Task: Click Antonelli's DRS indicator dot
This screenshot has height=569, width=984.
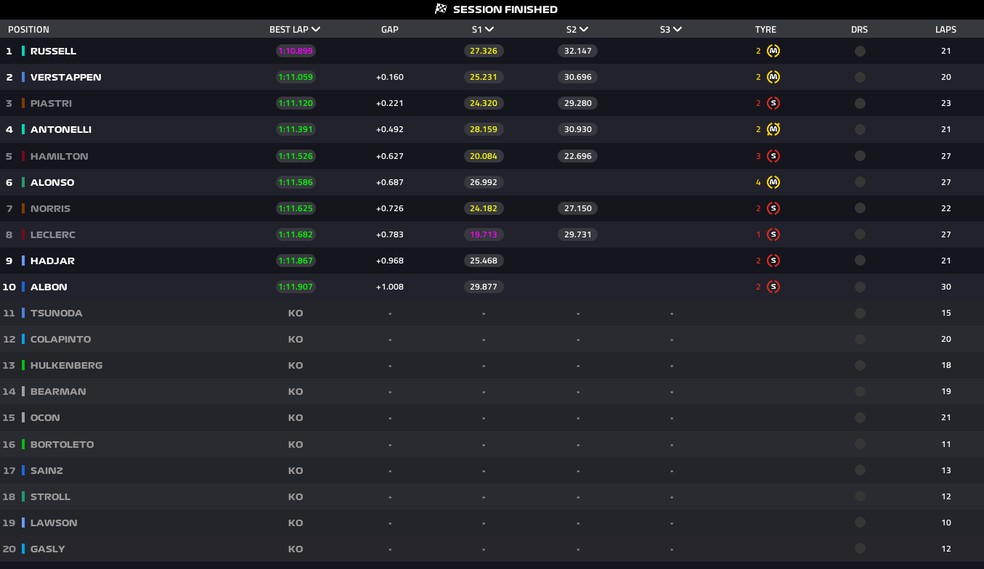Action: (860, 129)
